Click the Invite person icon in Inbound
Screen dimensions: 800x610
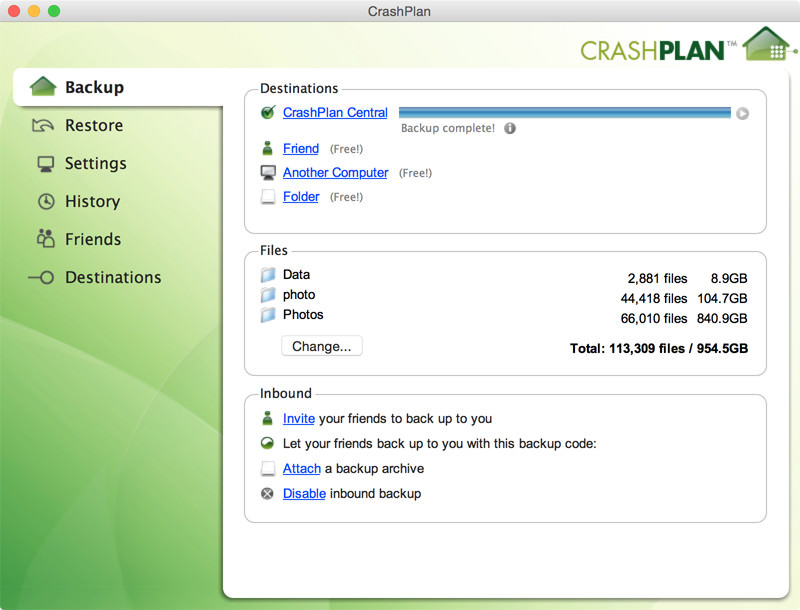(267, 418)
